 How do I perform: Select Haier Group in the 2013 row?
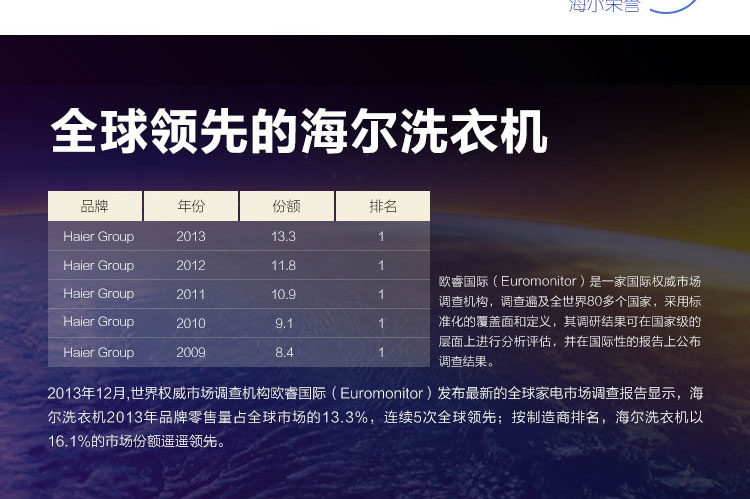tap(99, 236)
